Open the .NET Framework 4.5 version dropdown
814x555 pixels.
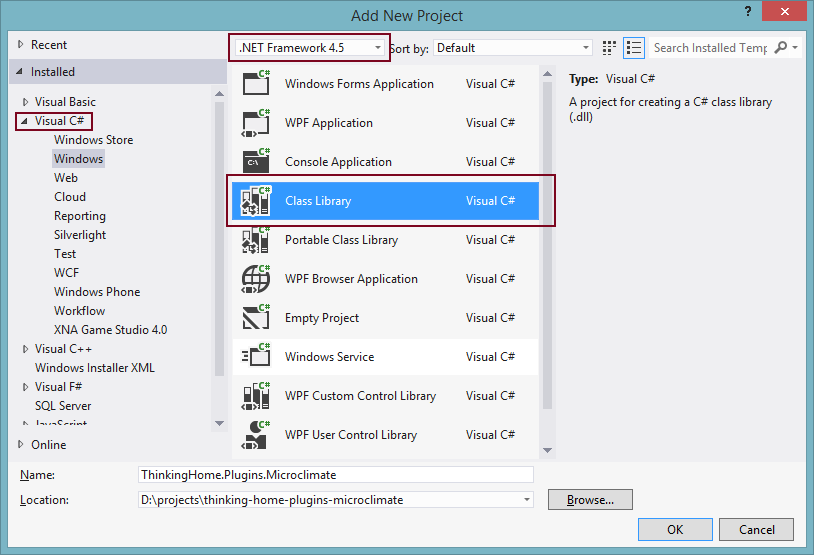coord(310,48)
